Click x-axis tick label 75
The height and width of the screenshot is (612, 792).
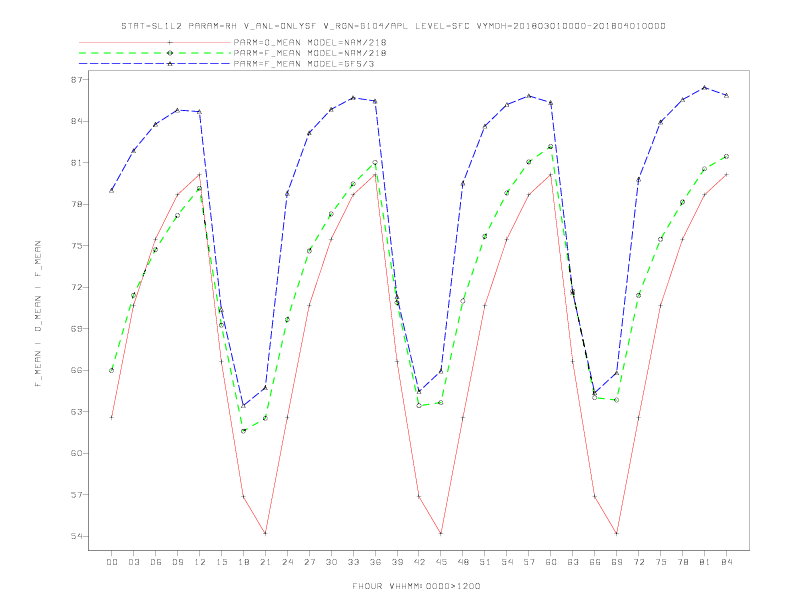pos(661,562)
